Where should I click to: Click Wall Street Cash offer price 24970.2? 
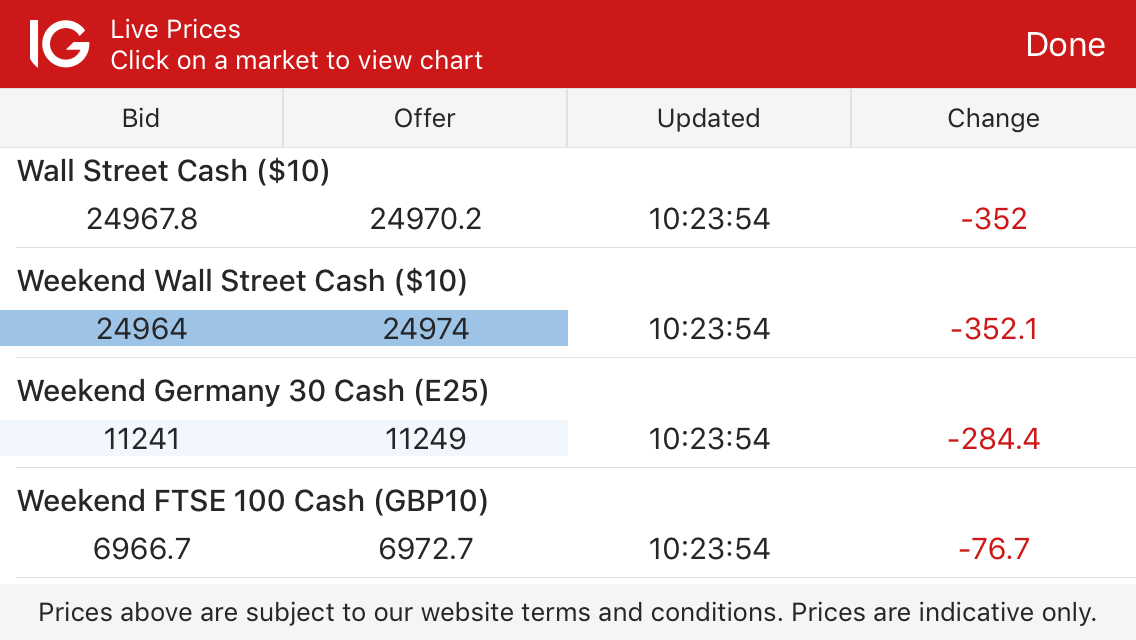point(426,219)
